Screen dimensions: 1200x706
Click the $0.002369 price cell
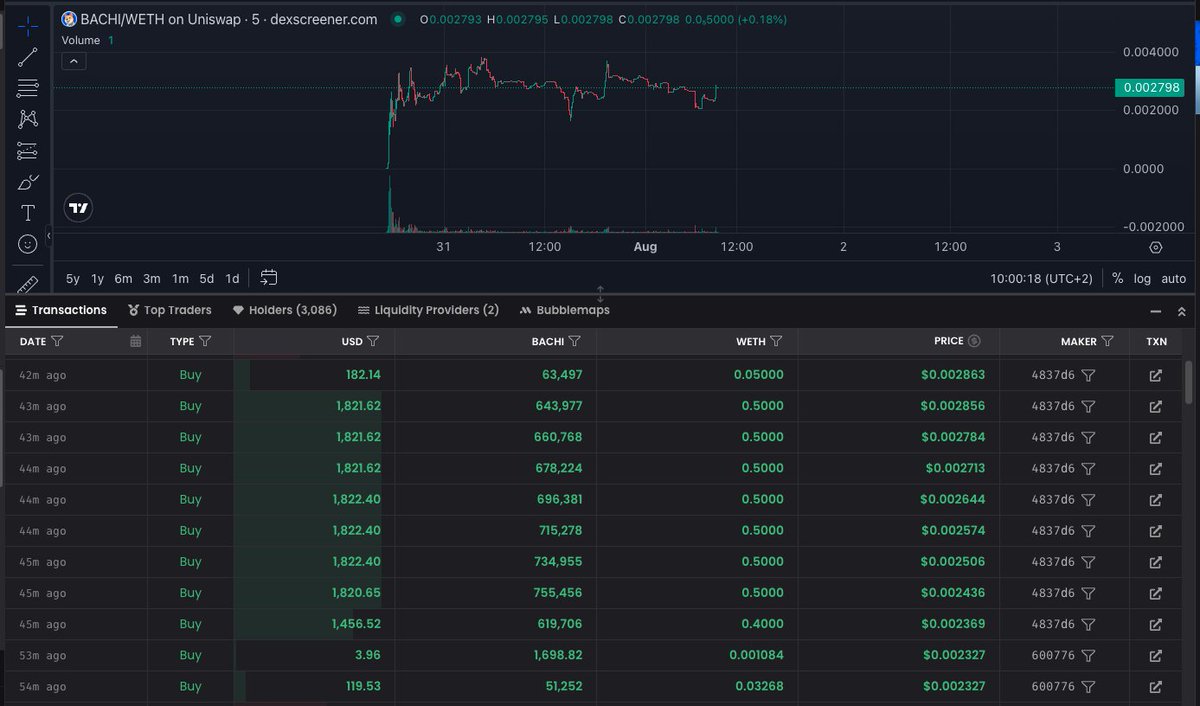(x=953, y=624)
